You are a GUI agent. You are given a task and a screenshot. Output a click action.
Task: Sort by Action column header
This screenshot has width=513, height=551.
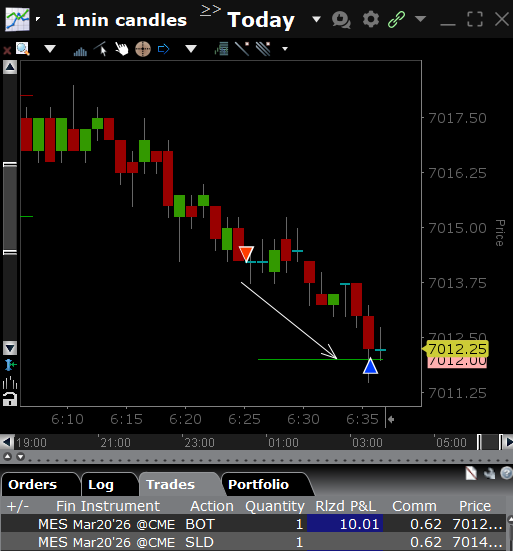pos(212,506)
